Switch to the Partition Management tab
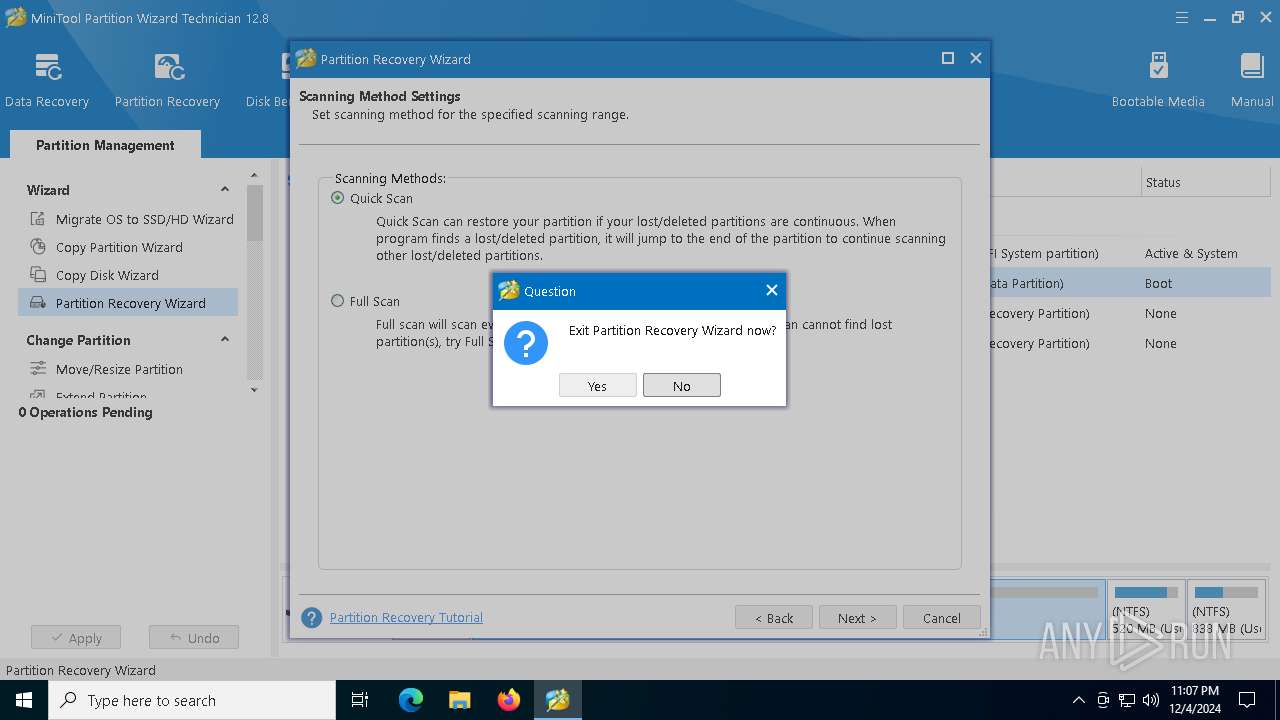The width and height of the screenshot is (1280, 720). click(105, 145)
